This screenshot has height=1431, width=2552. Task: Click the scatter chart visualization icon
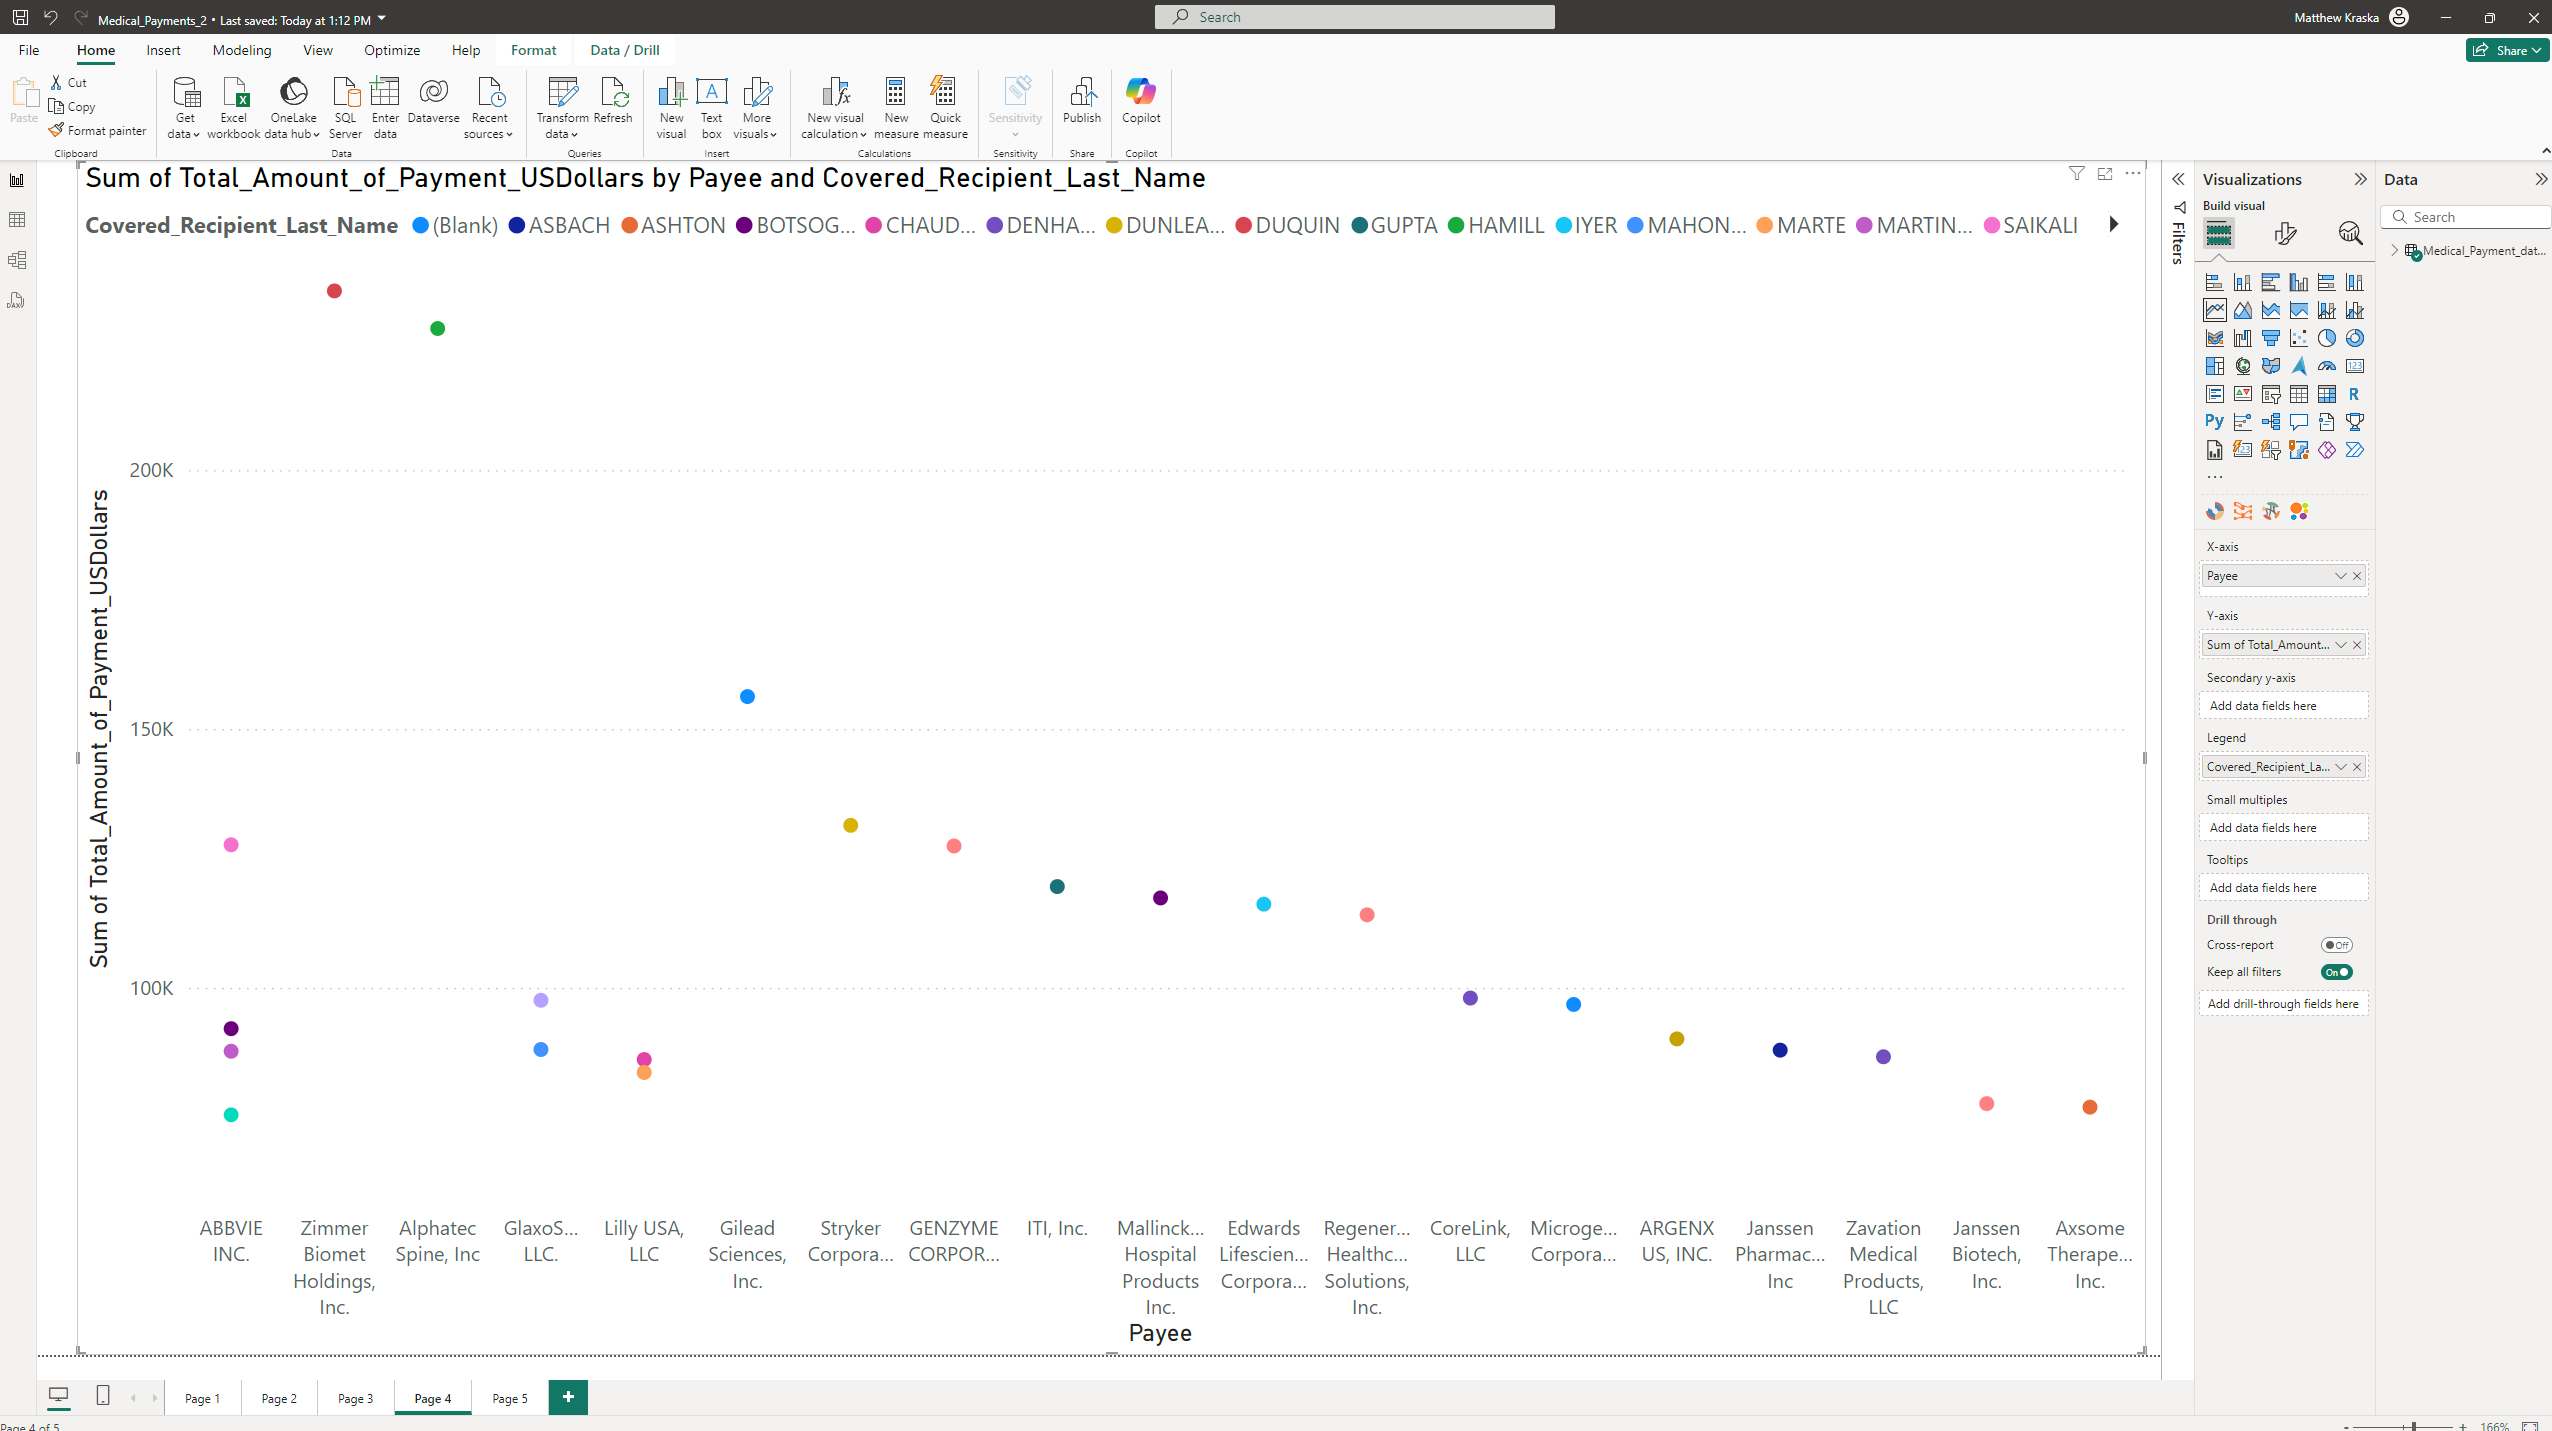coord(2298,337)
